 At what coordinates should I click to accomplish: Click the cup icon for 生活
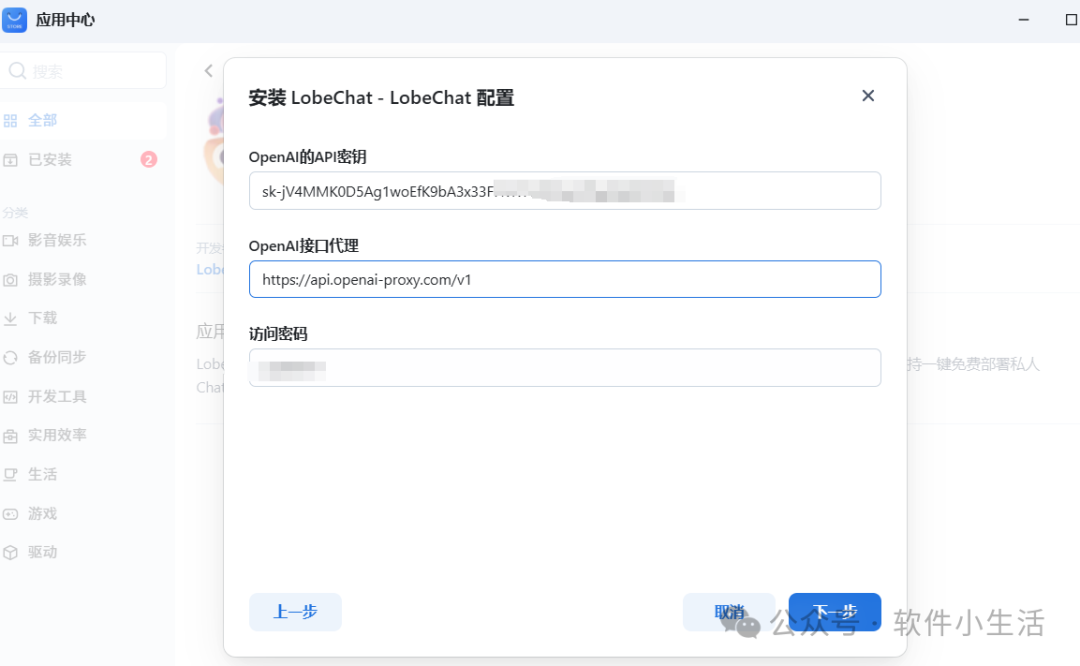[10, 475]
